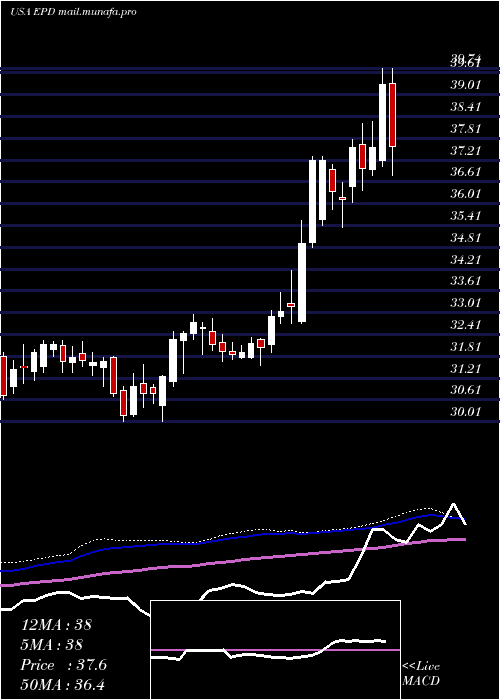Click the 32.41 price axis label
The width and height of the screenshot is (500, 700).
465,325
